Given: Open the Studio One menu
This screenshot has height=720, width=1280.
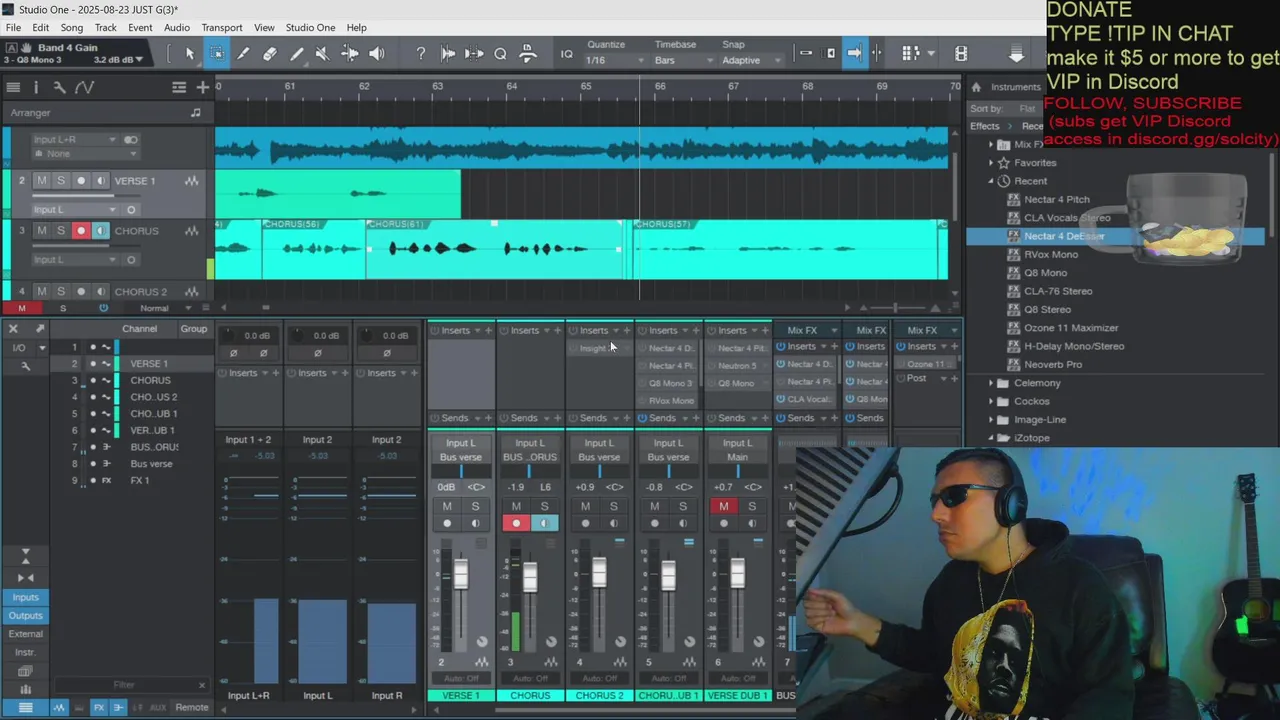Looking at the screenshot, I should 310,27.
